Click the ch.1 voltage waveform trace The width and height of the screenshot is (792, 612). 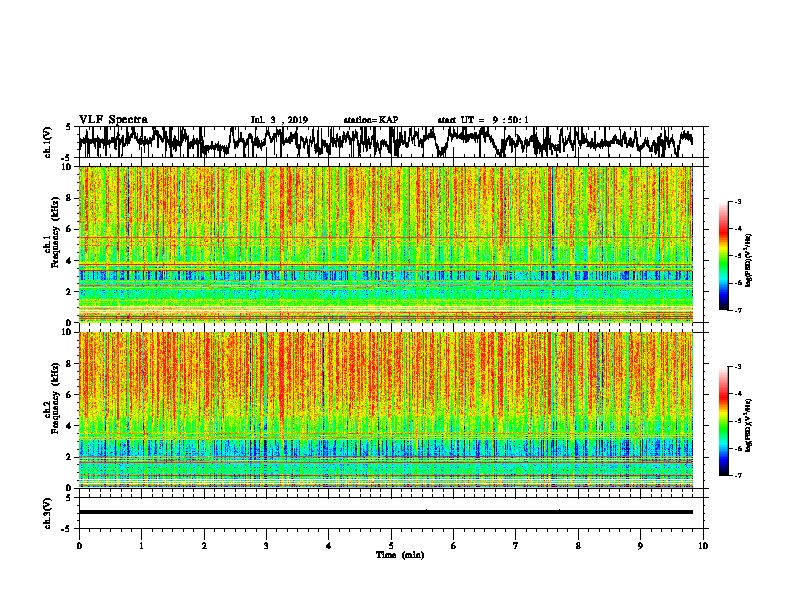(385, 141)
